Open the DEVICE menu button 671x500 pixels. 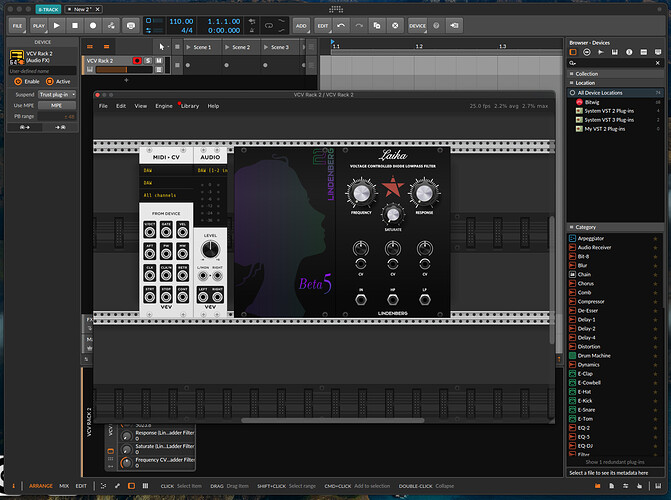click(x=417, y=26)
